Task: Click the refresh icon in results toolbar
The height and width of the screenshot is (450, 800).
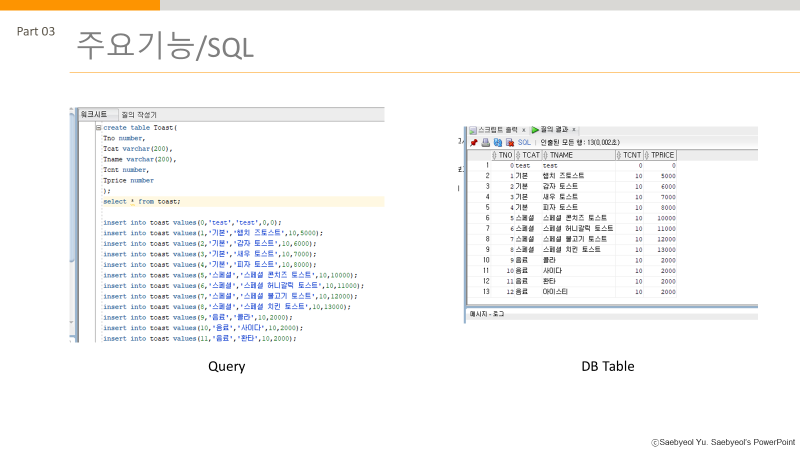Action: [x=497, y=142]
